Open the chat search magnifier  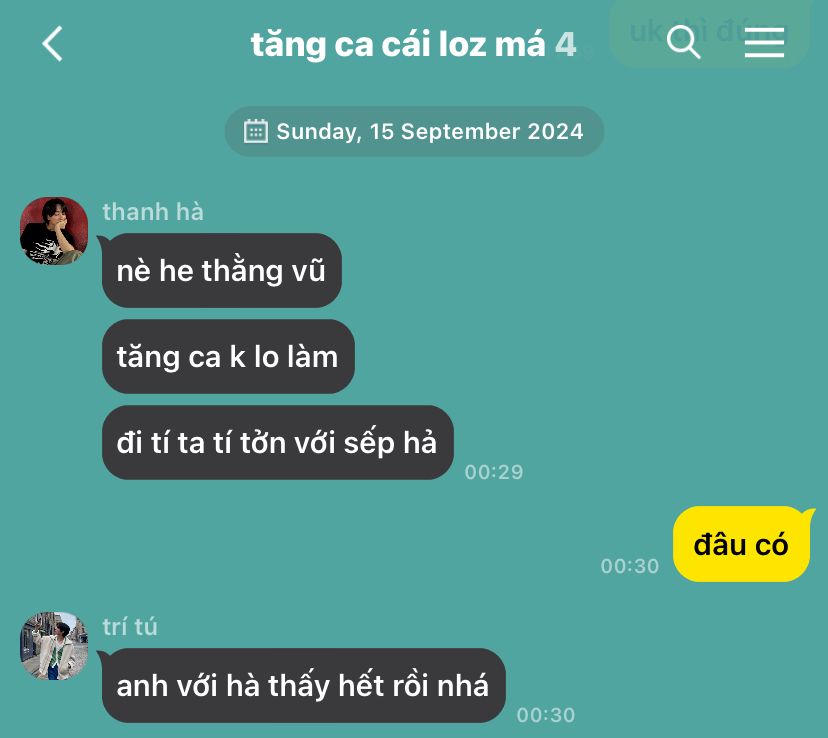(683, 42)
